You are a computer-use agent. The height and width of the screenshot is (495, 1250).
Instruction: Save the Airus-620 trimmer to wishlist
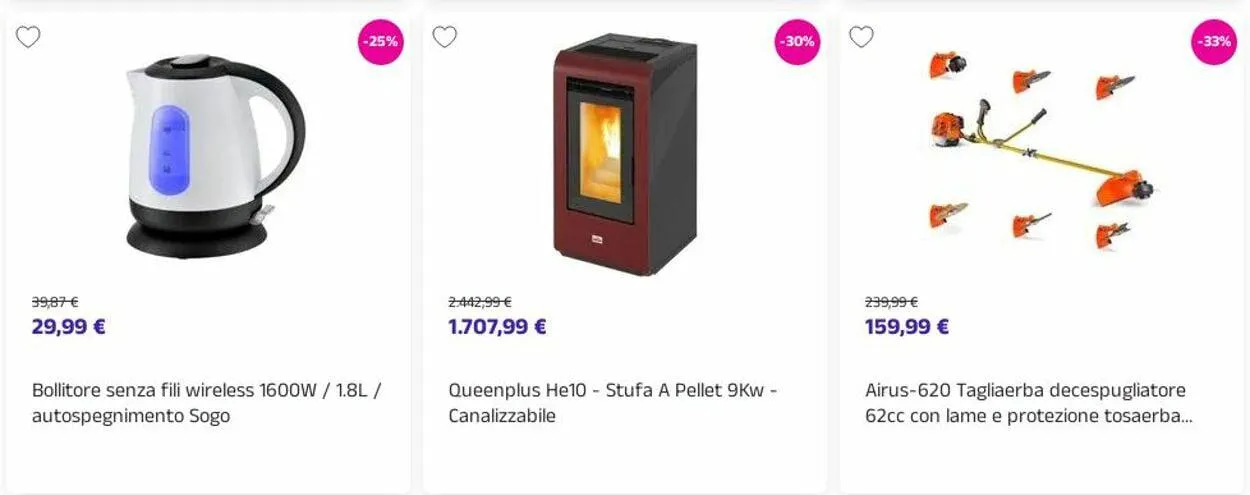[x=861, y=37]
